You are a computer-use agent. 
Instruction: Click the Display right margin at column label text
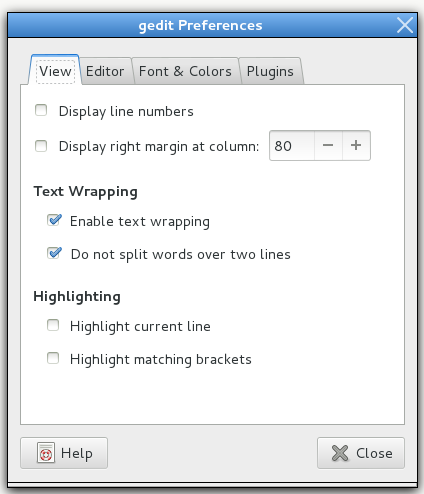159,146
